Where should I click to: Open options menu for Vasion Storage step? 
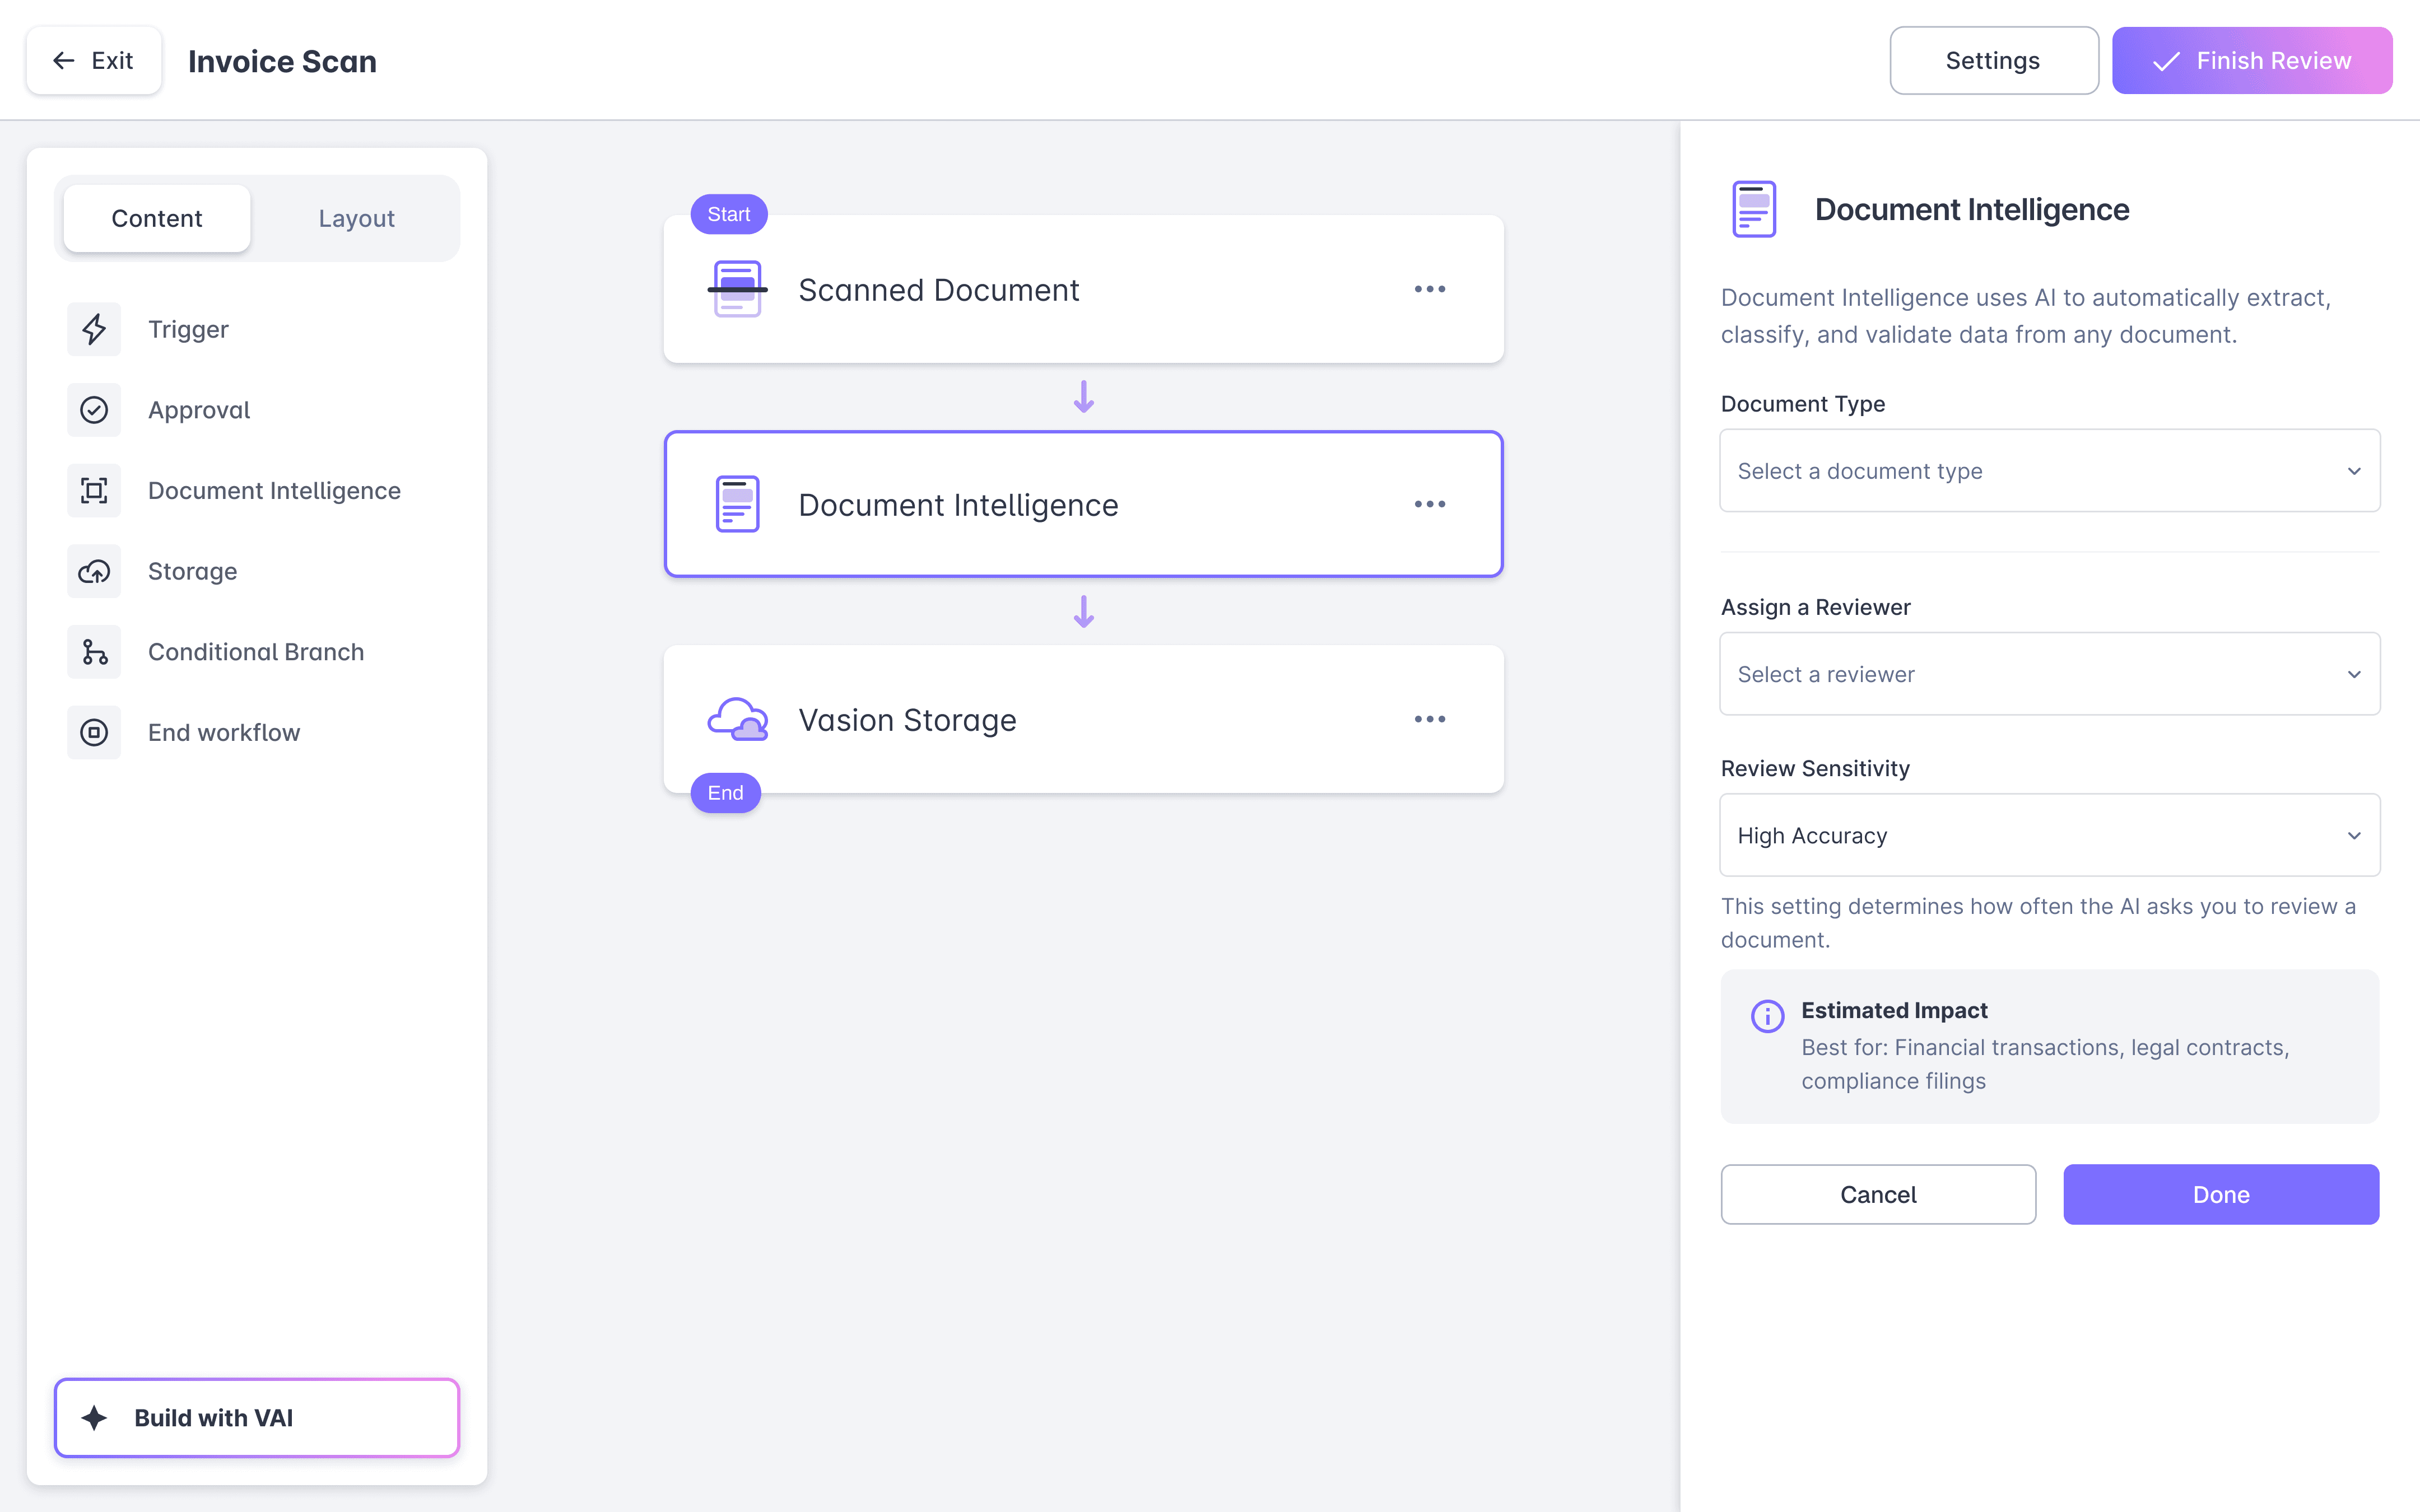[1429, 719]
